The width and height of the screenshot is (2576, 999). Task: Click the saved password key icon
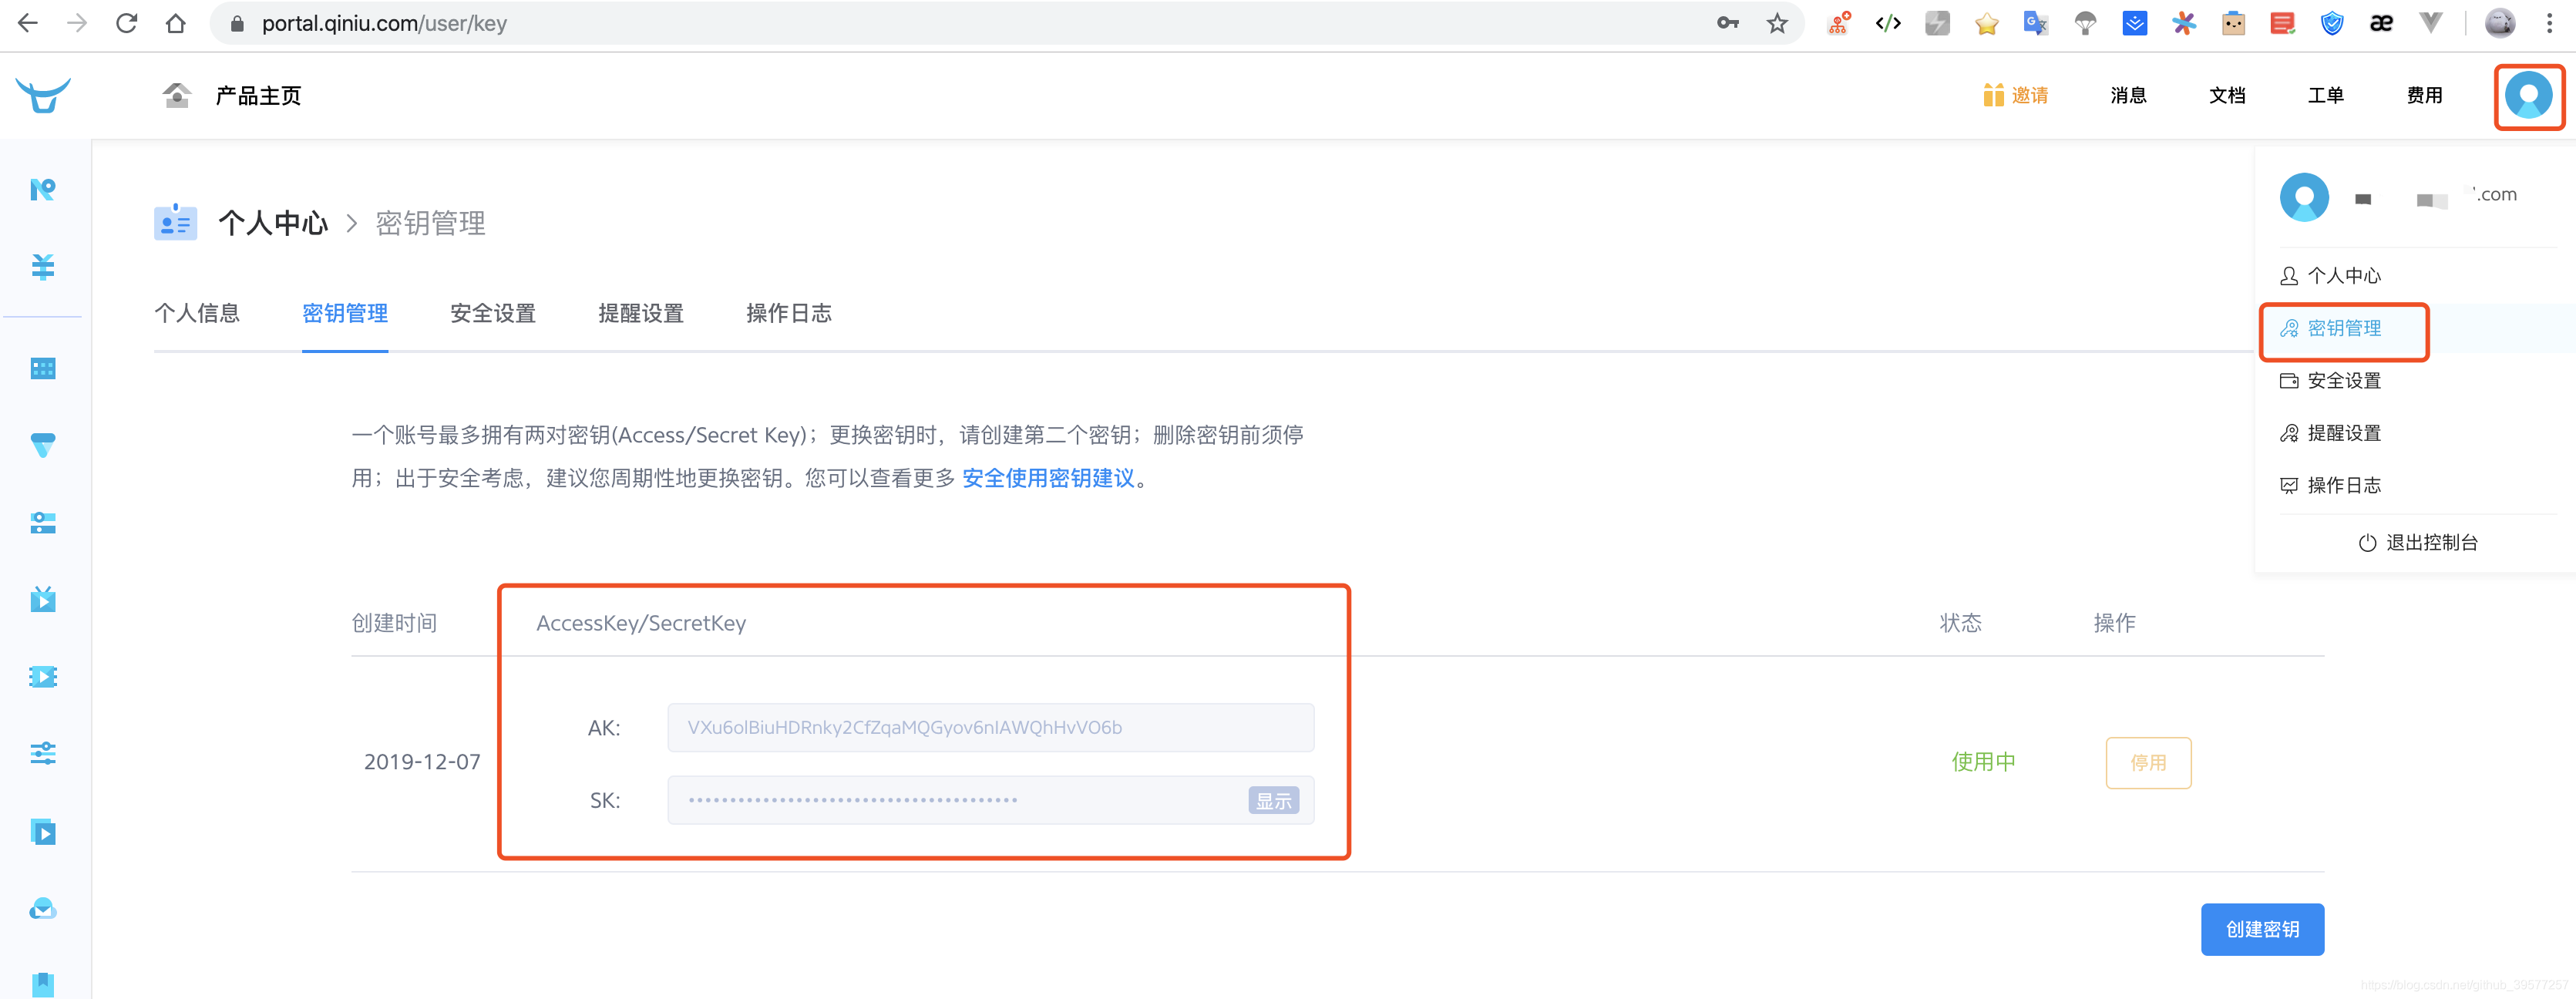[1728, 23]
